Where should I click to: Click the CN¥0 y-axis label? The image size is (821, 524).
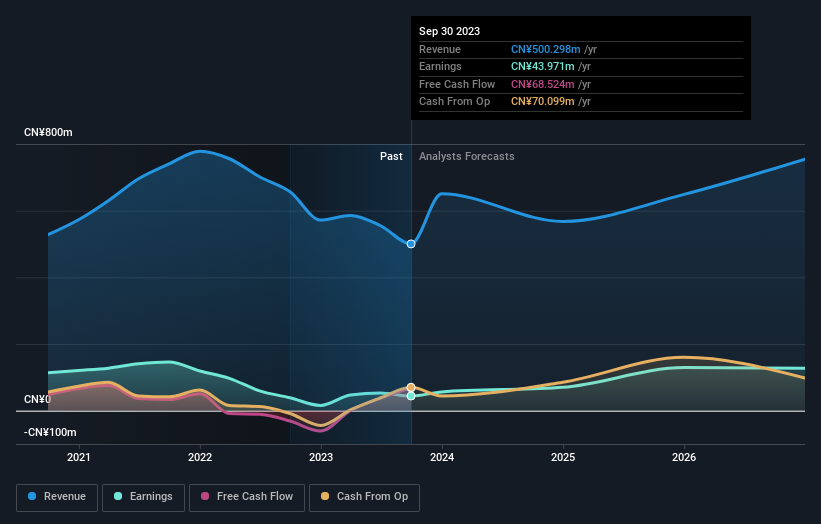(37, 399)
